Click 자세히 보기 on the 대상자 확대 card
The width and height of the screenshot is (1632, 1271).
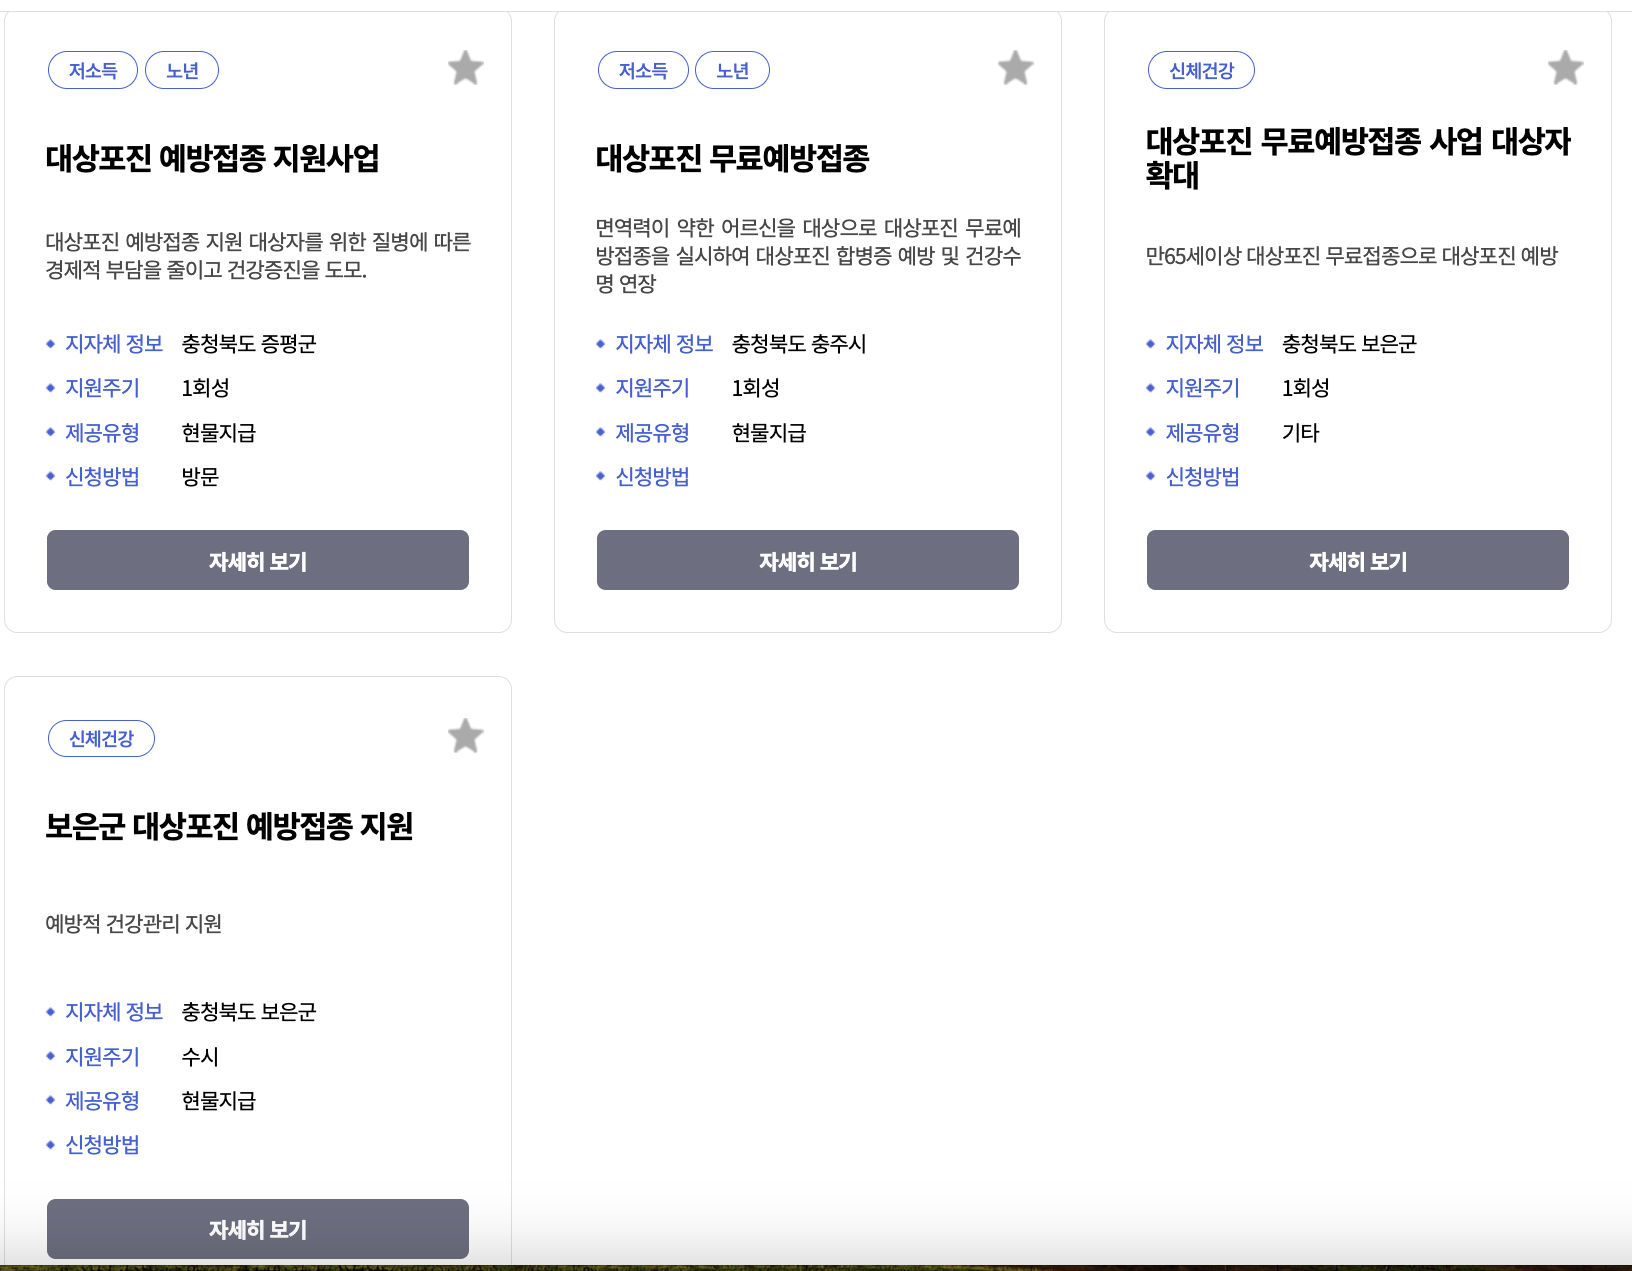1356,560
